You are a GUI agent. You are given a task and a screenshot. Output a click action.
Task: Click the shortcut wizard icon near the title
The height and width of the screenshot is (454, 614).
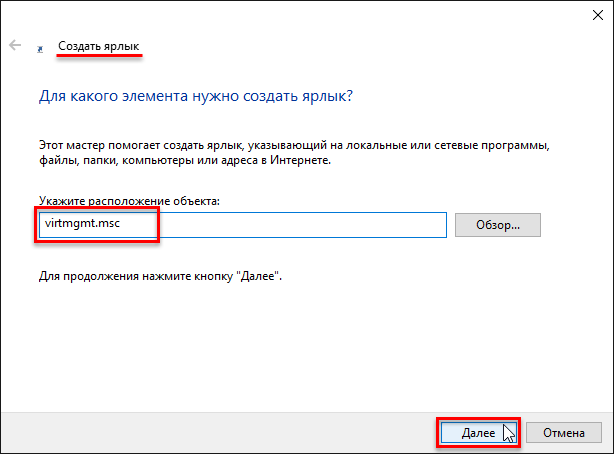[40, 49]
